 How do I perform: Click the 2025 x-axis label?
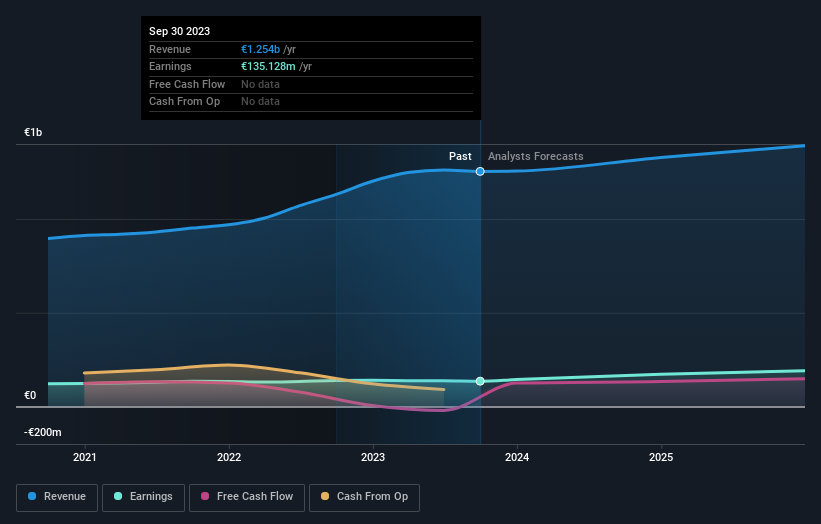661,457
